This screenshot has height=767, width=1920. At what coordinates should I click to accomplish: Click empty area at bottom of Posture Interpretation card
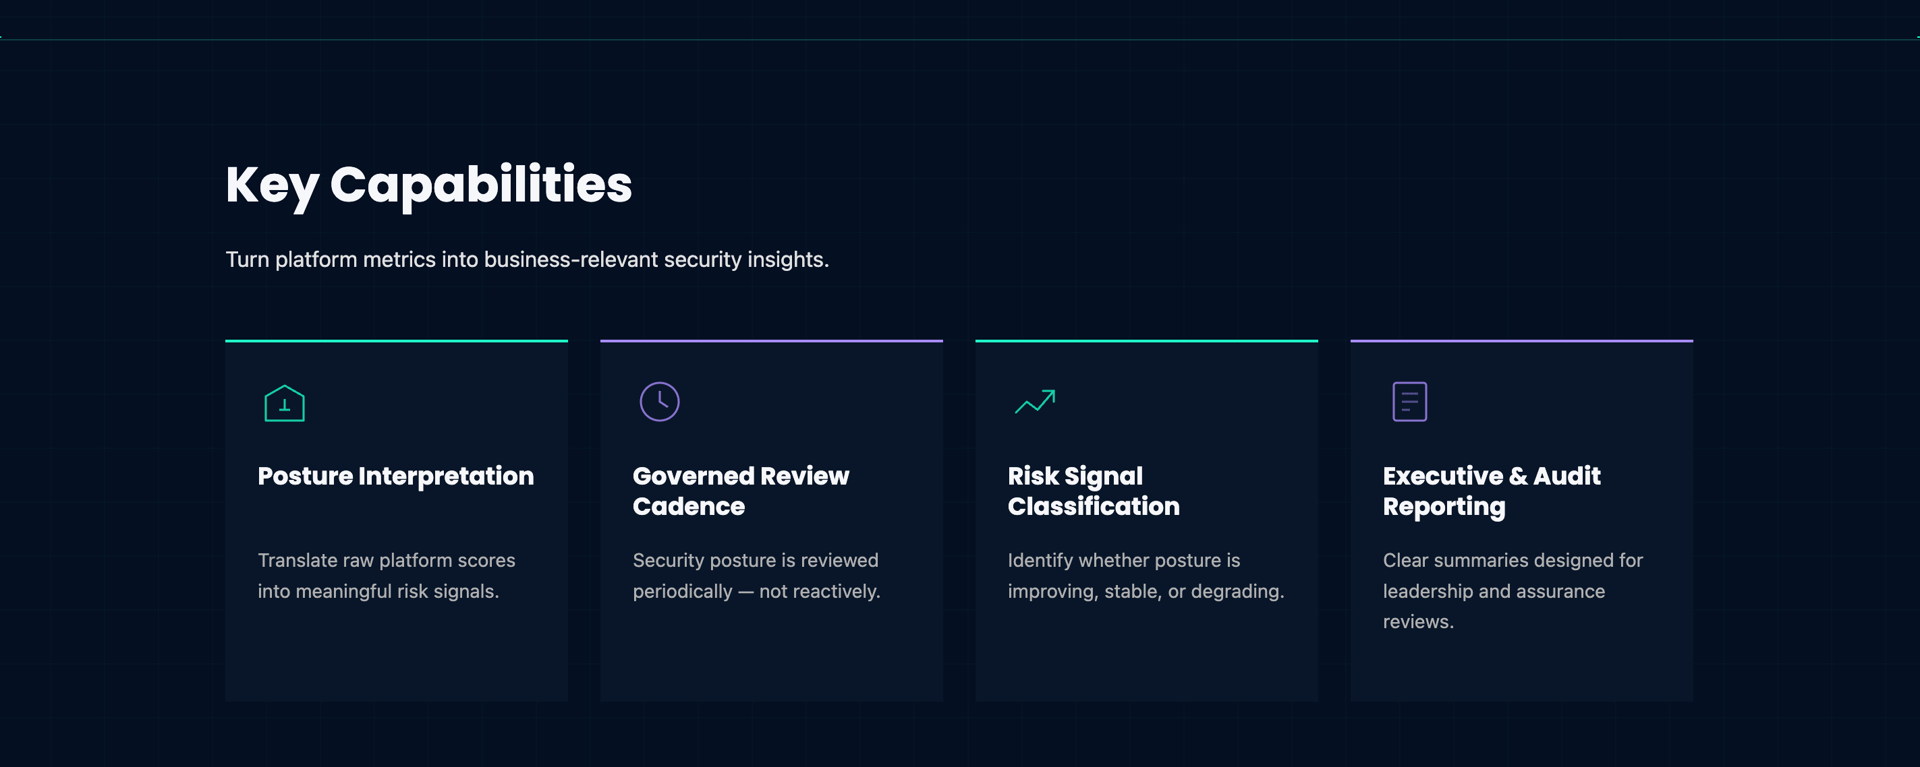click(x=396, y=655)
